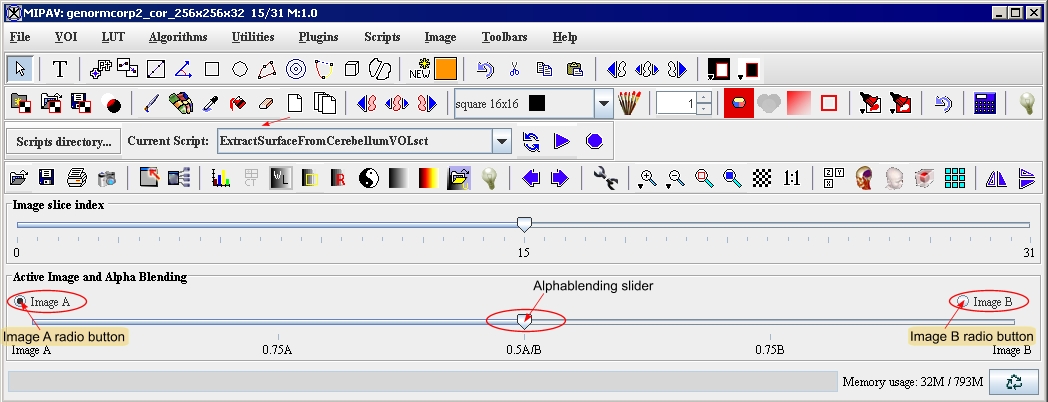
Task: Click the run script play icon
Action: click(x=562, y=141)
